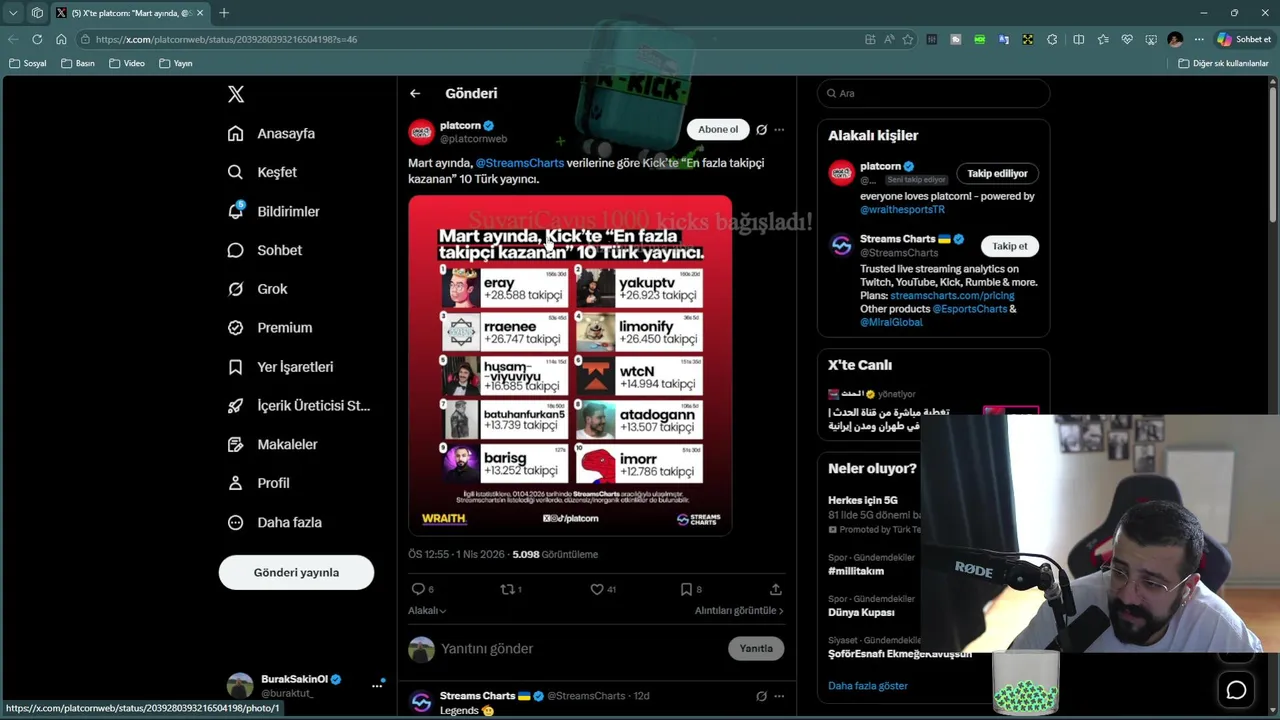Viewport: 1280px width, 720px height.
Task: Open the Basın bookmarks folder
Action: pos(78,63)
